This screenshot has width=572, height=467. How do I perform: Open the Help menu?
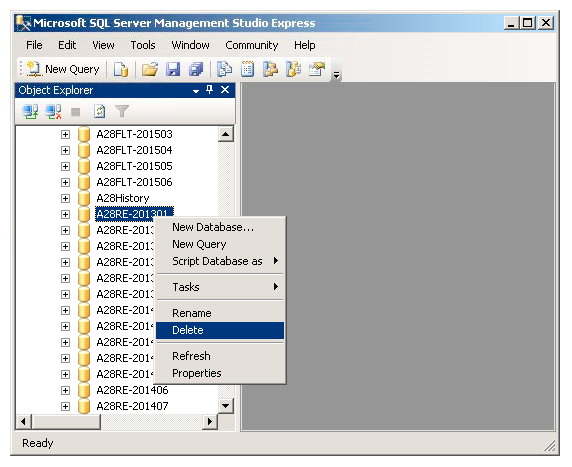click(x=305, y=45)
